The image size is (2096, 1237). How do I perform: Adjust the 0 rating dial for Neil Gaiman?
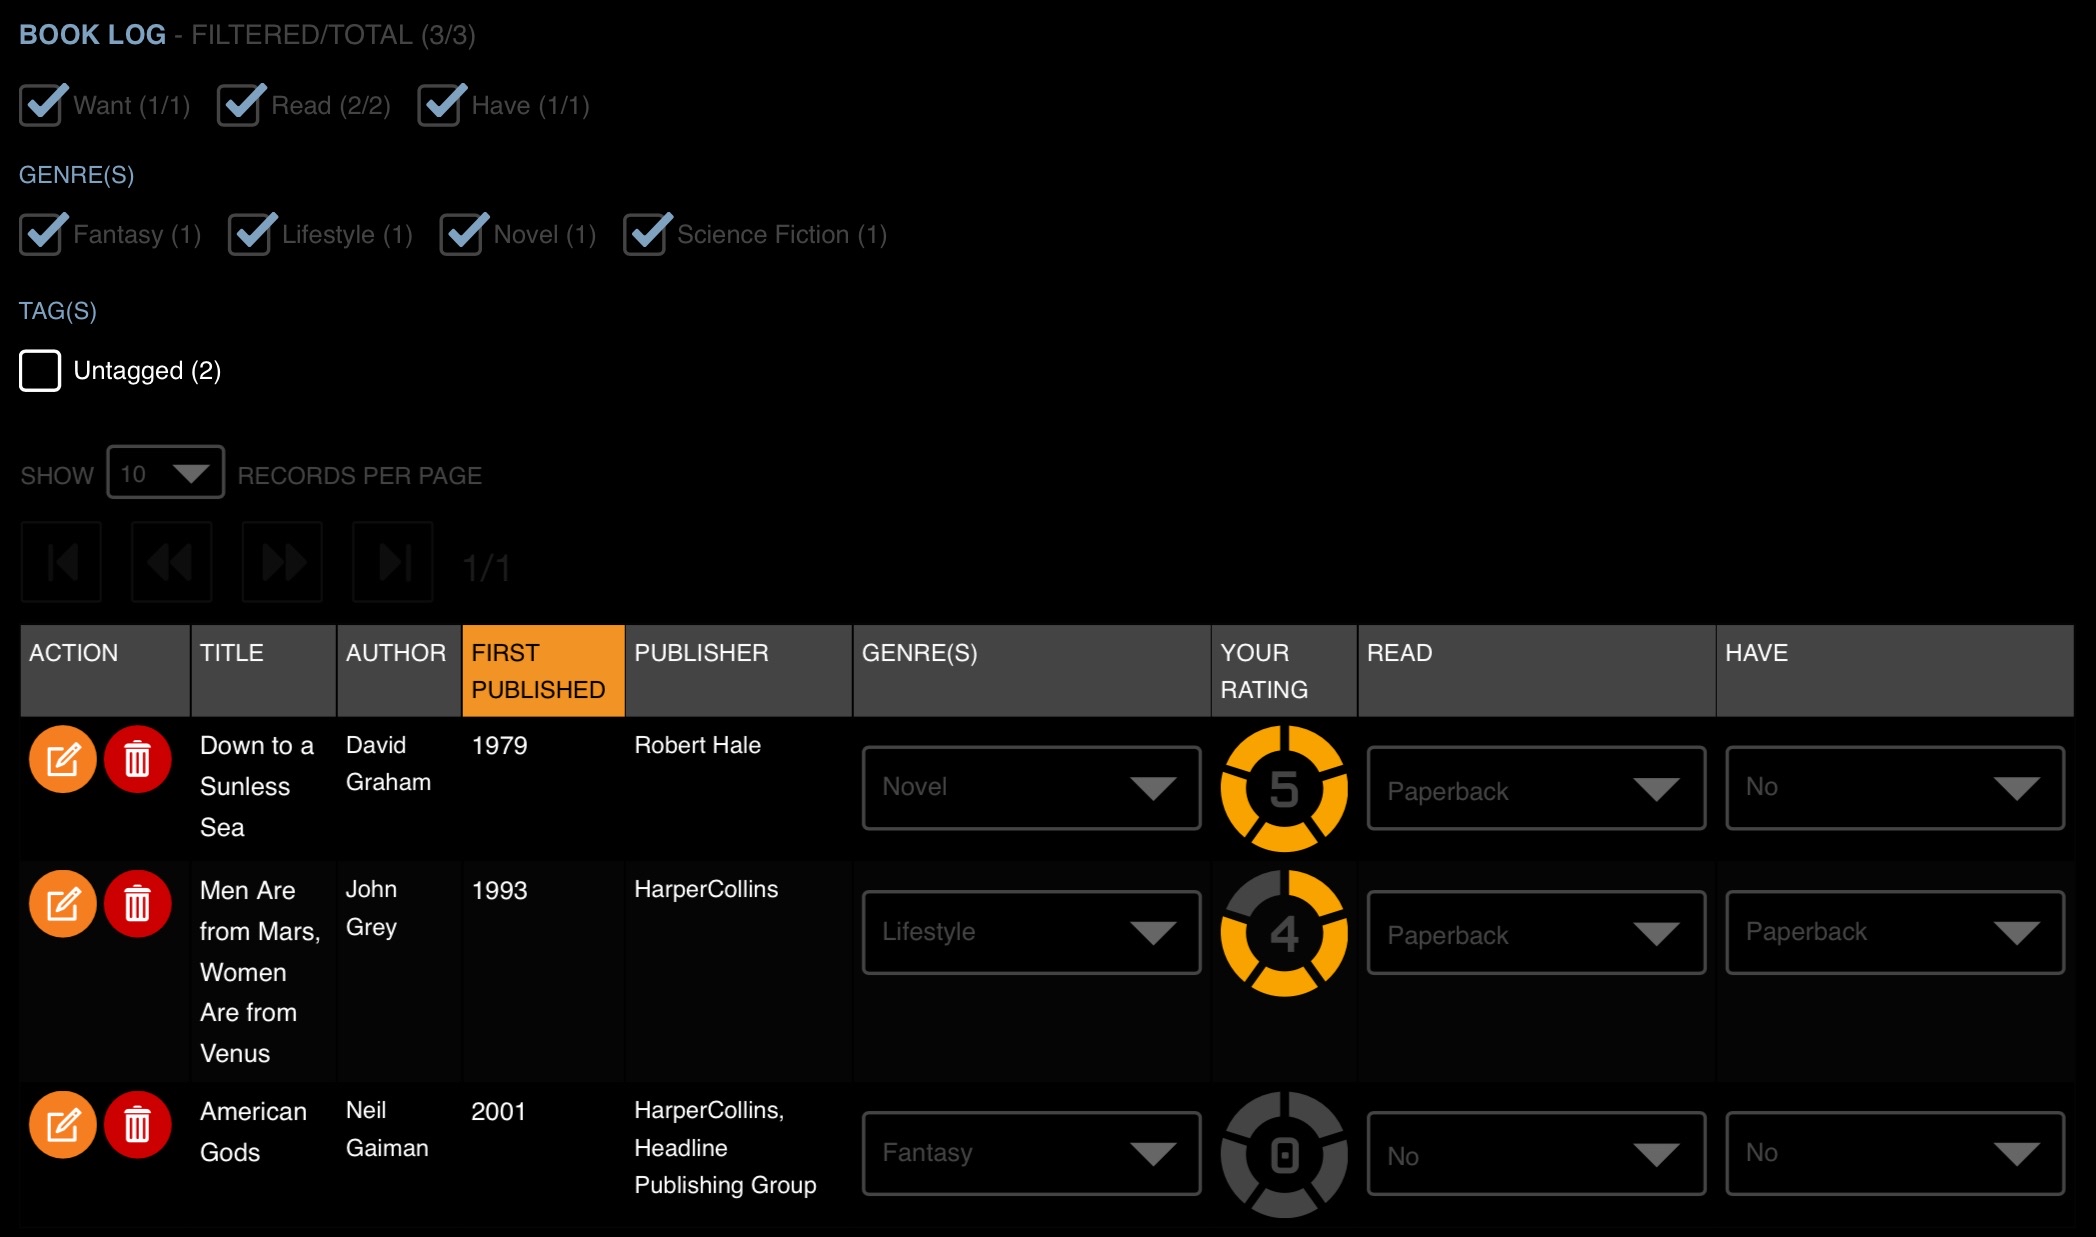[1284, 1155]
